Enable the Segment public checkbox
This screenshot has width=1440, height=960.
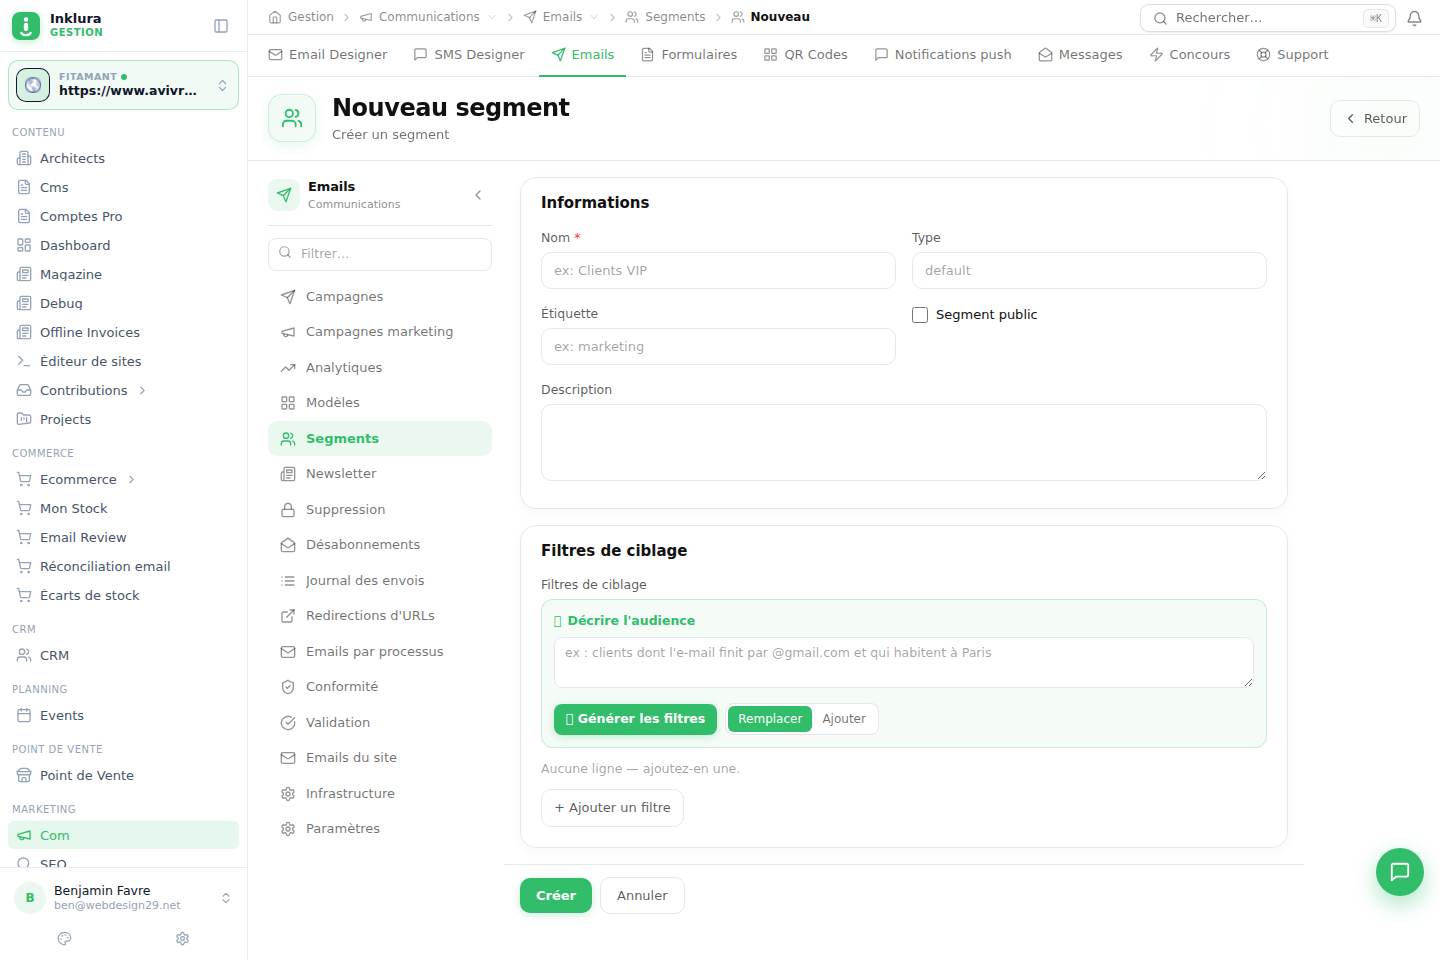point(920,315)
